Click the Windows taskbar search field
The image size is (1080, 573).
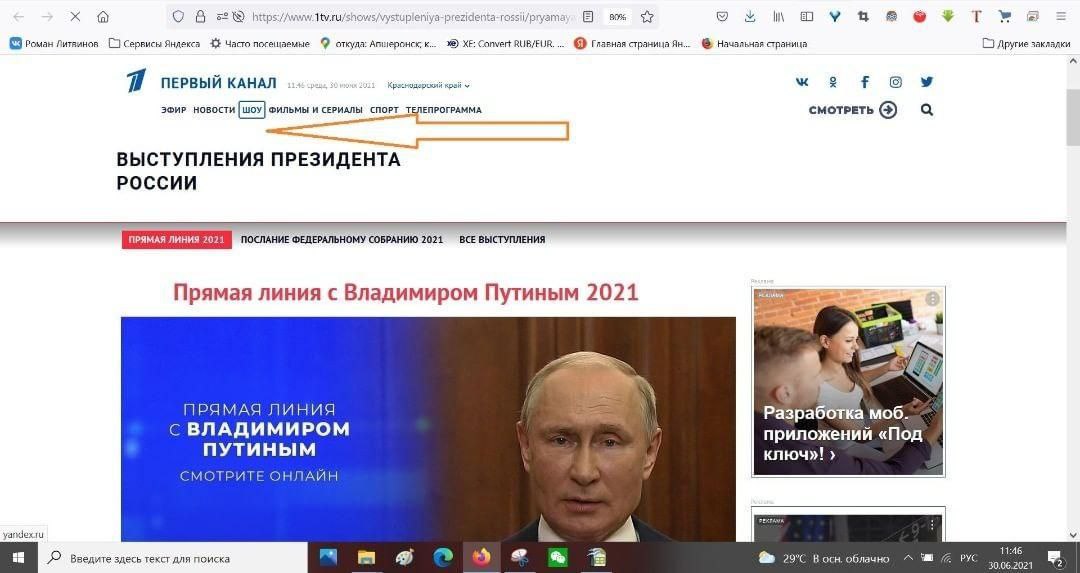coord(172,558)
